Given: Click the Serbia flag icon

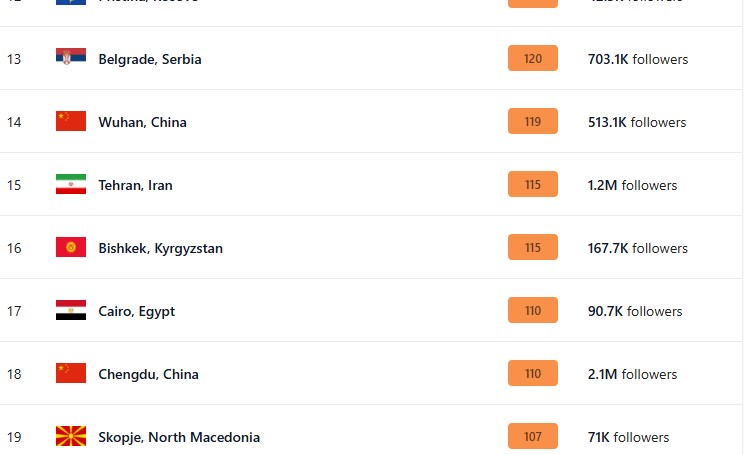Looking at the screenshot, I should (x=71, y=58).
